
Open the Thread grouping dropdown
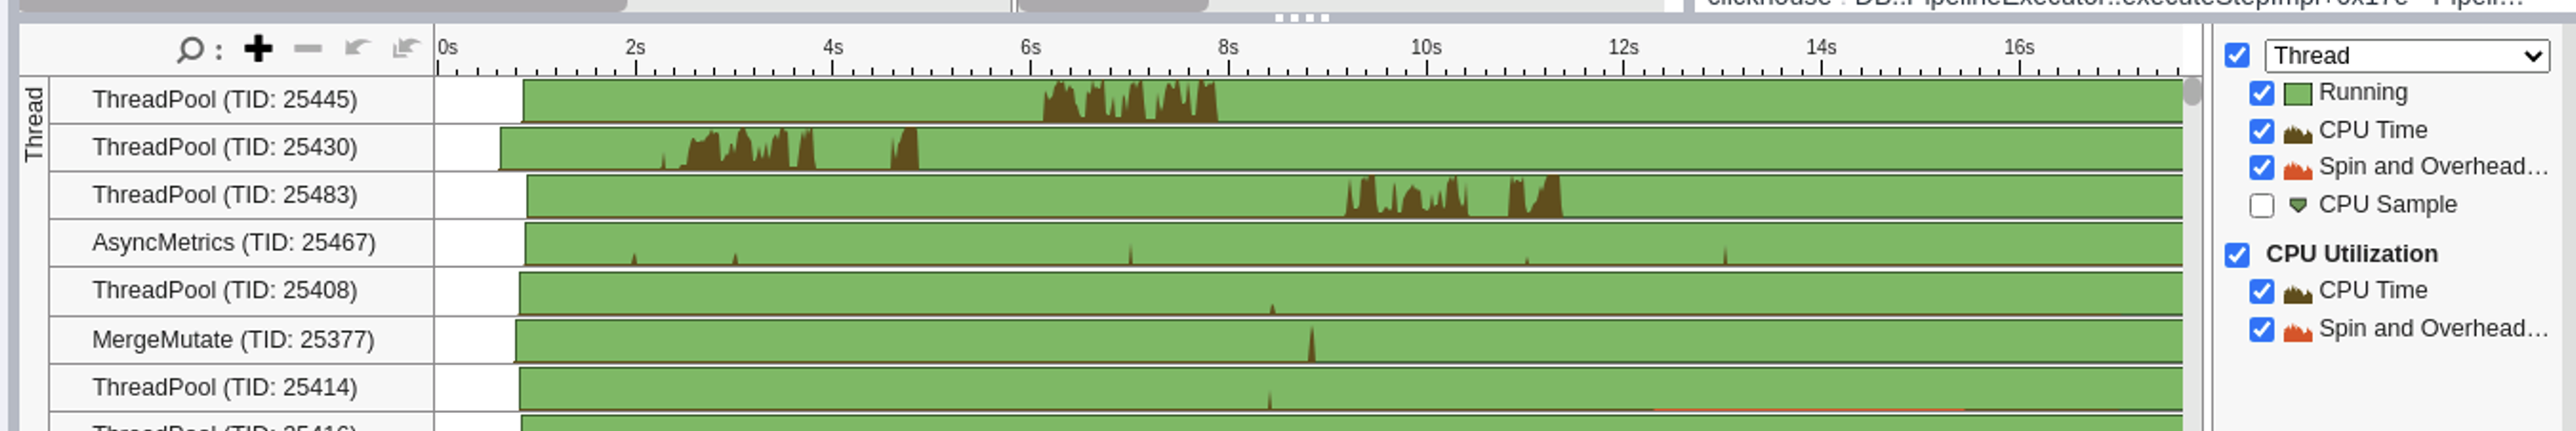point(2406,55)
